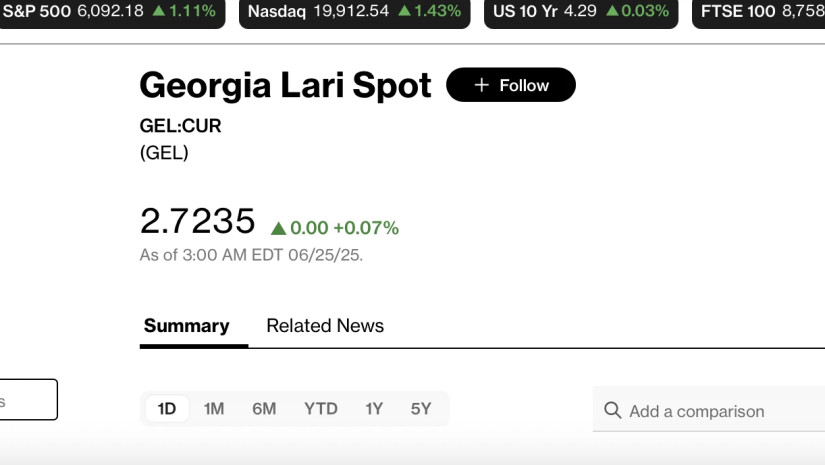Select the 6M chart range

(264, 408)
